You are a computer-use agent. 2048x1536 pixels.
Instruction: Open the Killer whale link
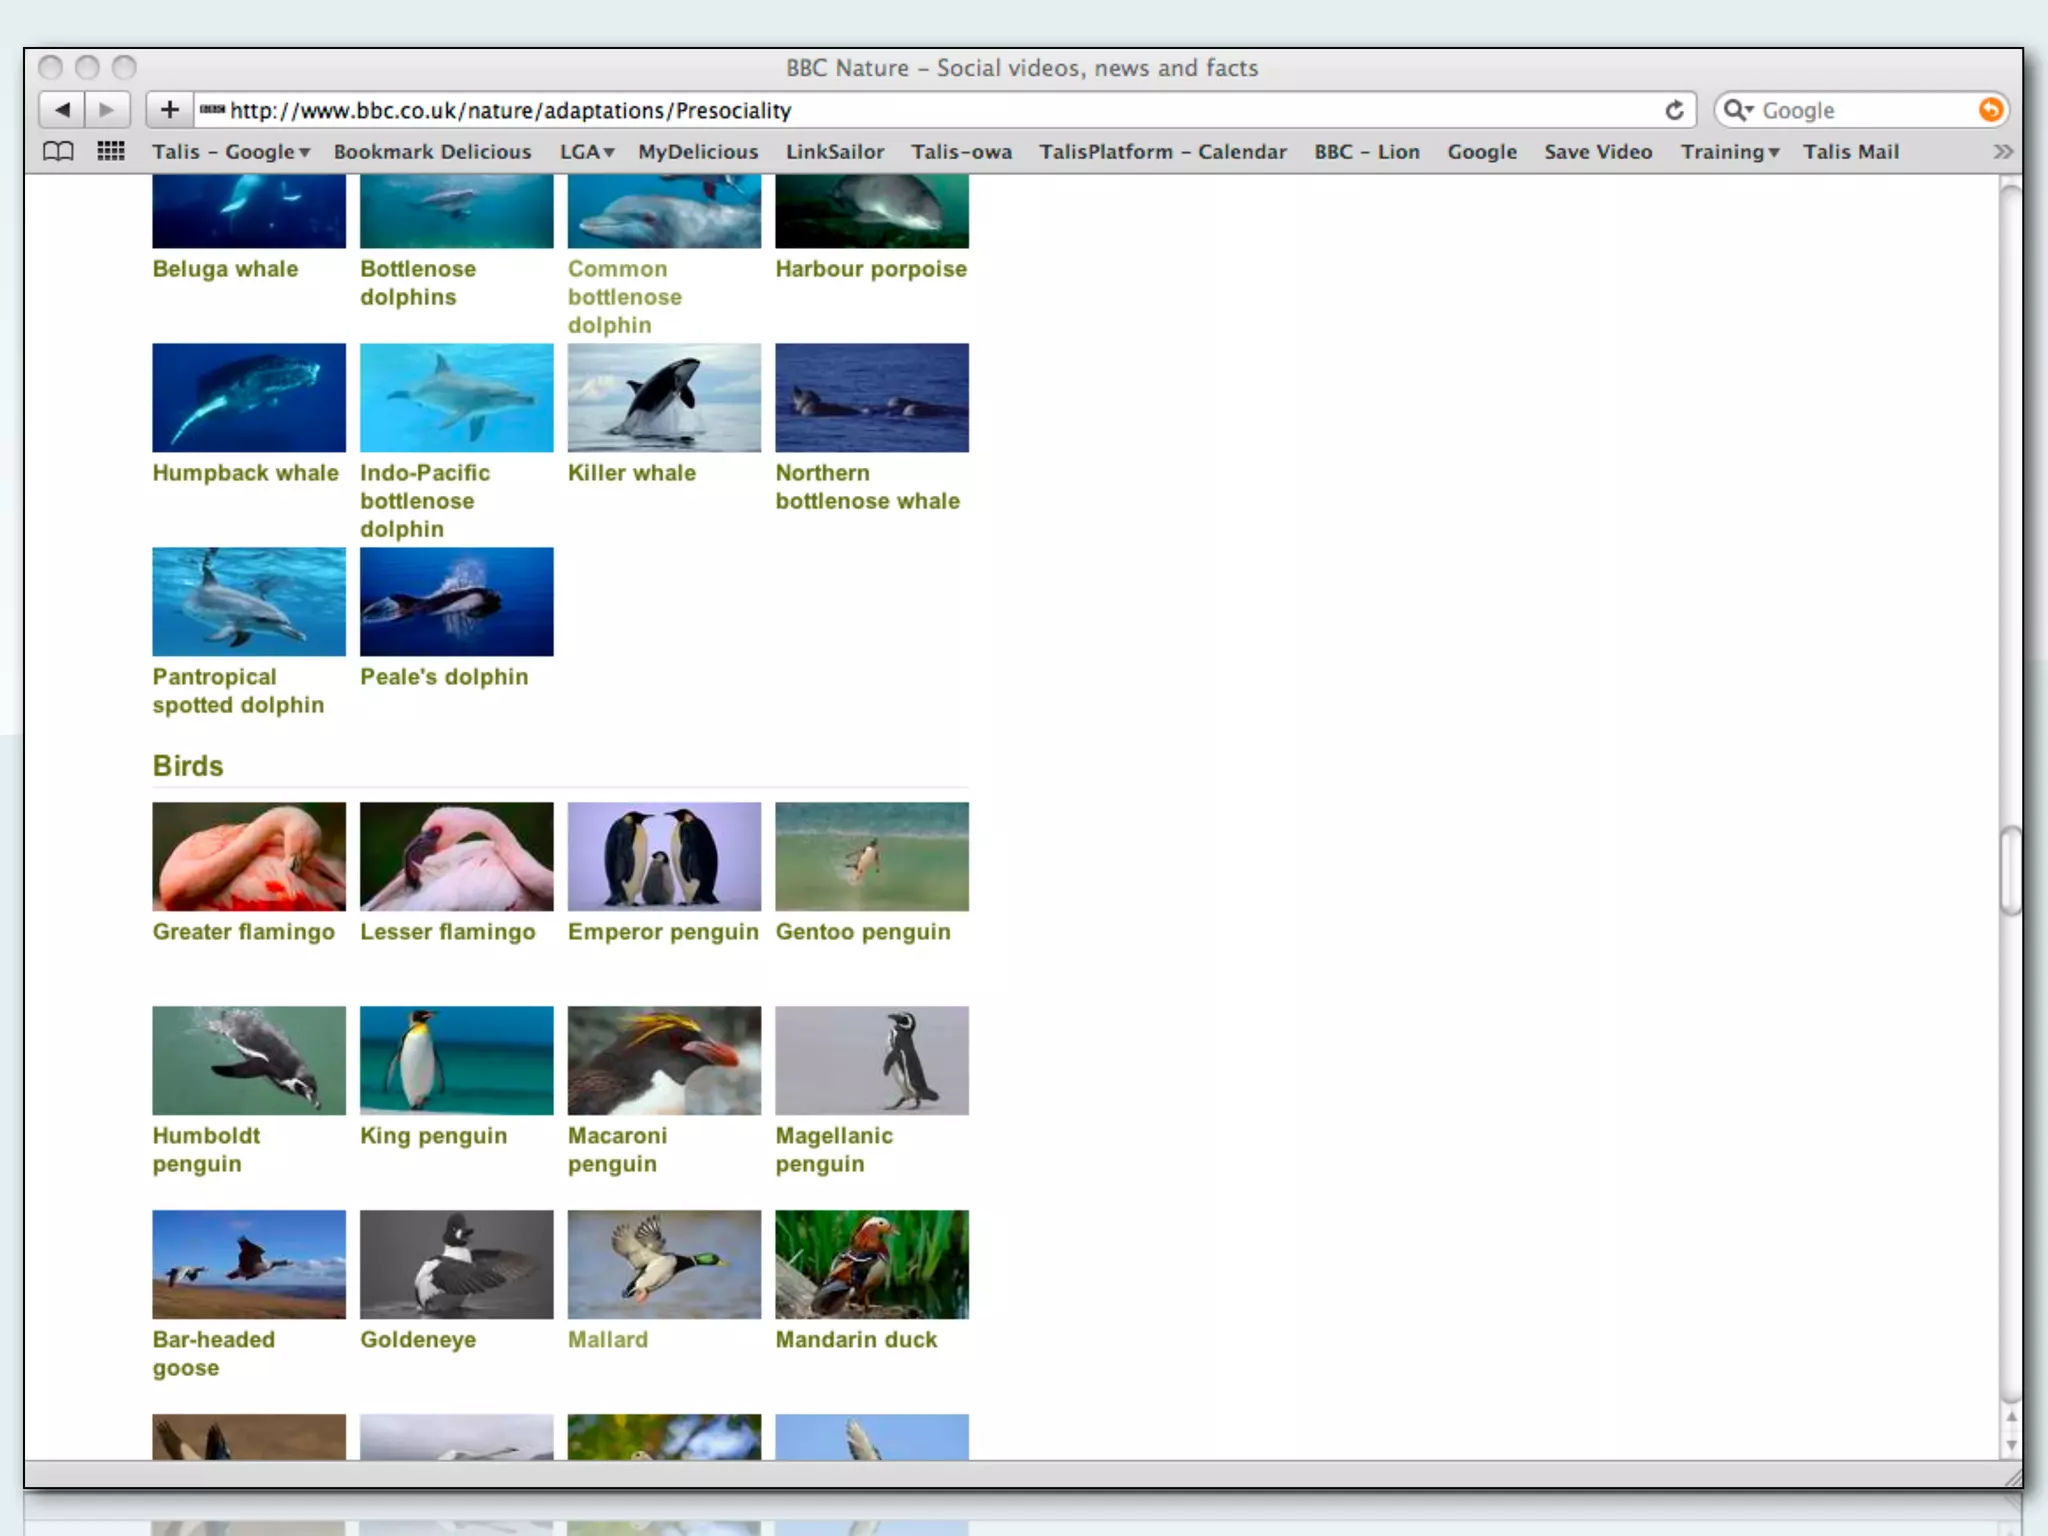(631, 473)
